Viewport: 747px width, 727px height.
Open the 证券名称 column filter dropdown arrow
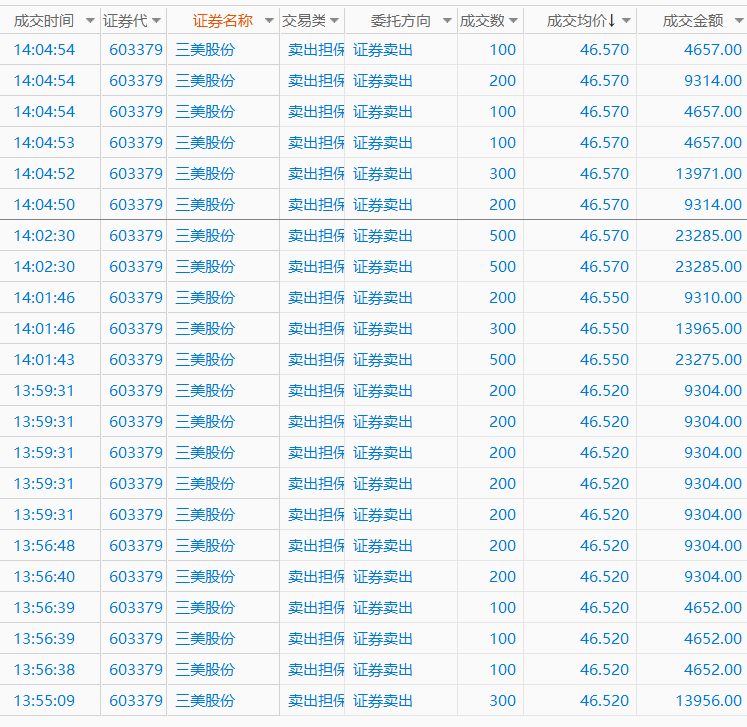tap(269, 21)
